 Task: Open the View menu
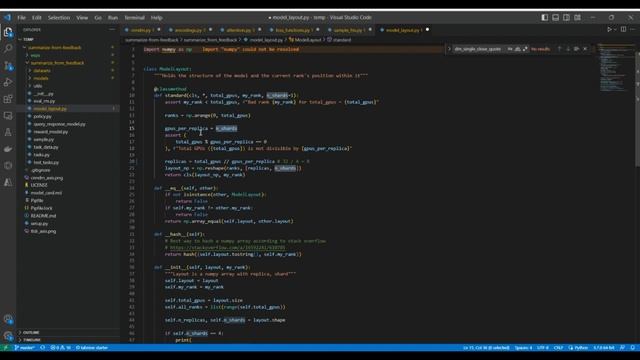(82, 18)
